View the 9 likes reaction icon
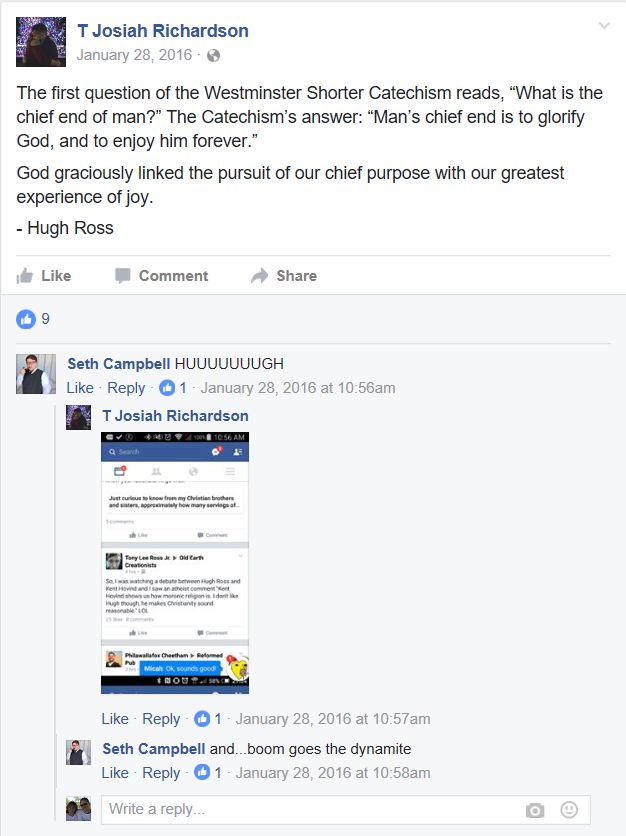This screenshot has height=836, width=626. pos(26,319)
